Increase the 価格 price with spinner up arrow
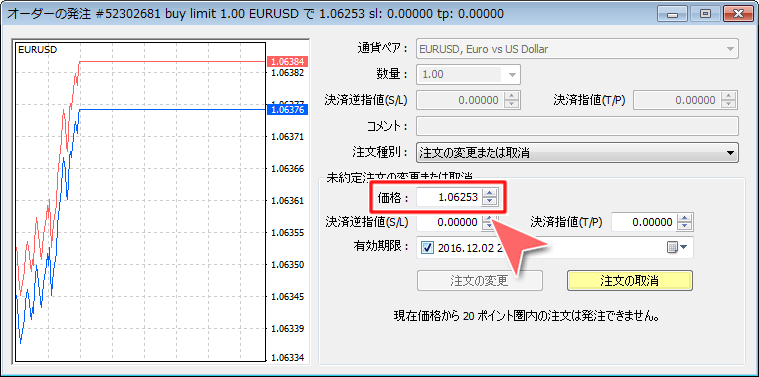Screen dimensions: 759x377 (490, 193)
